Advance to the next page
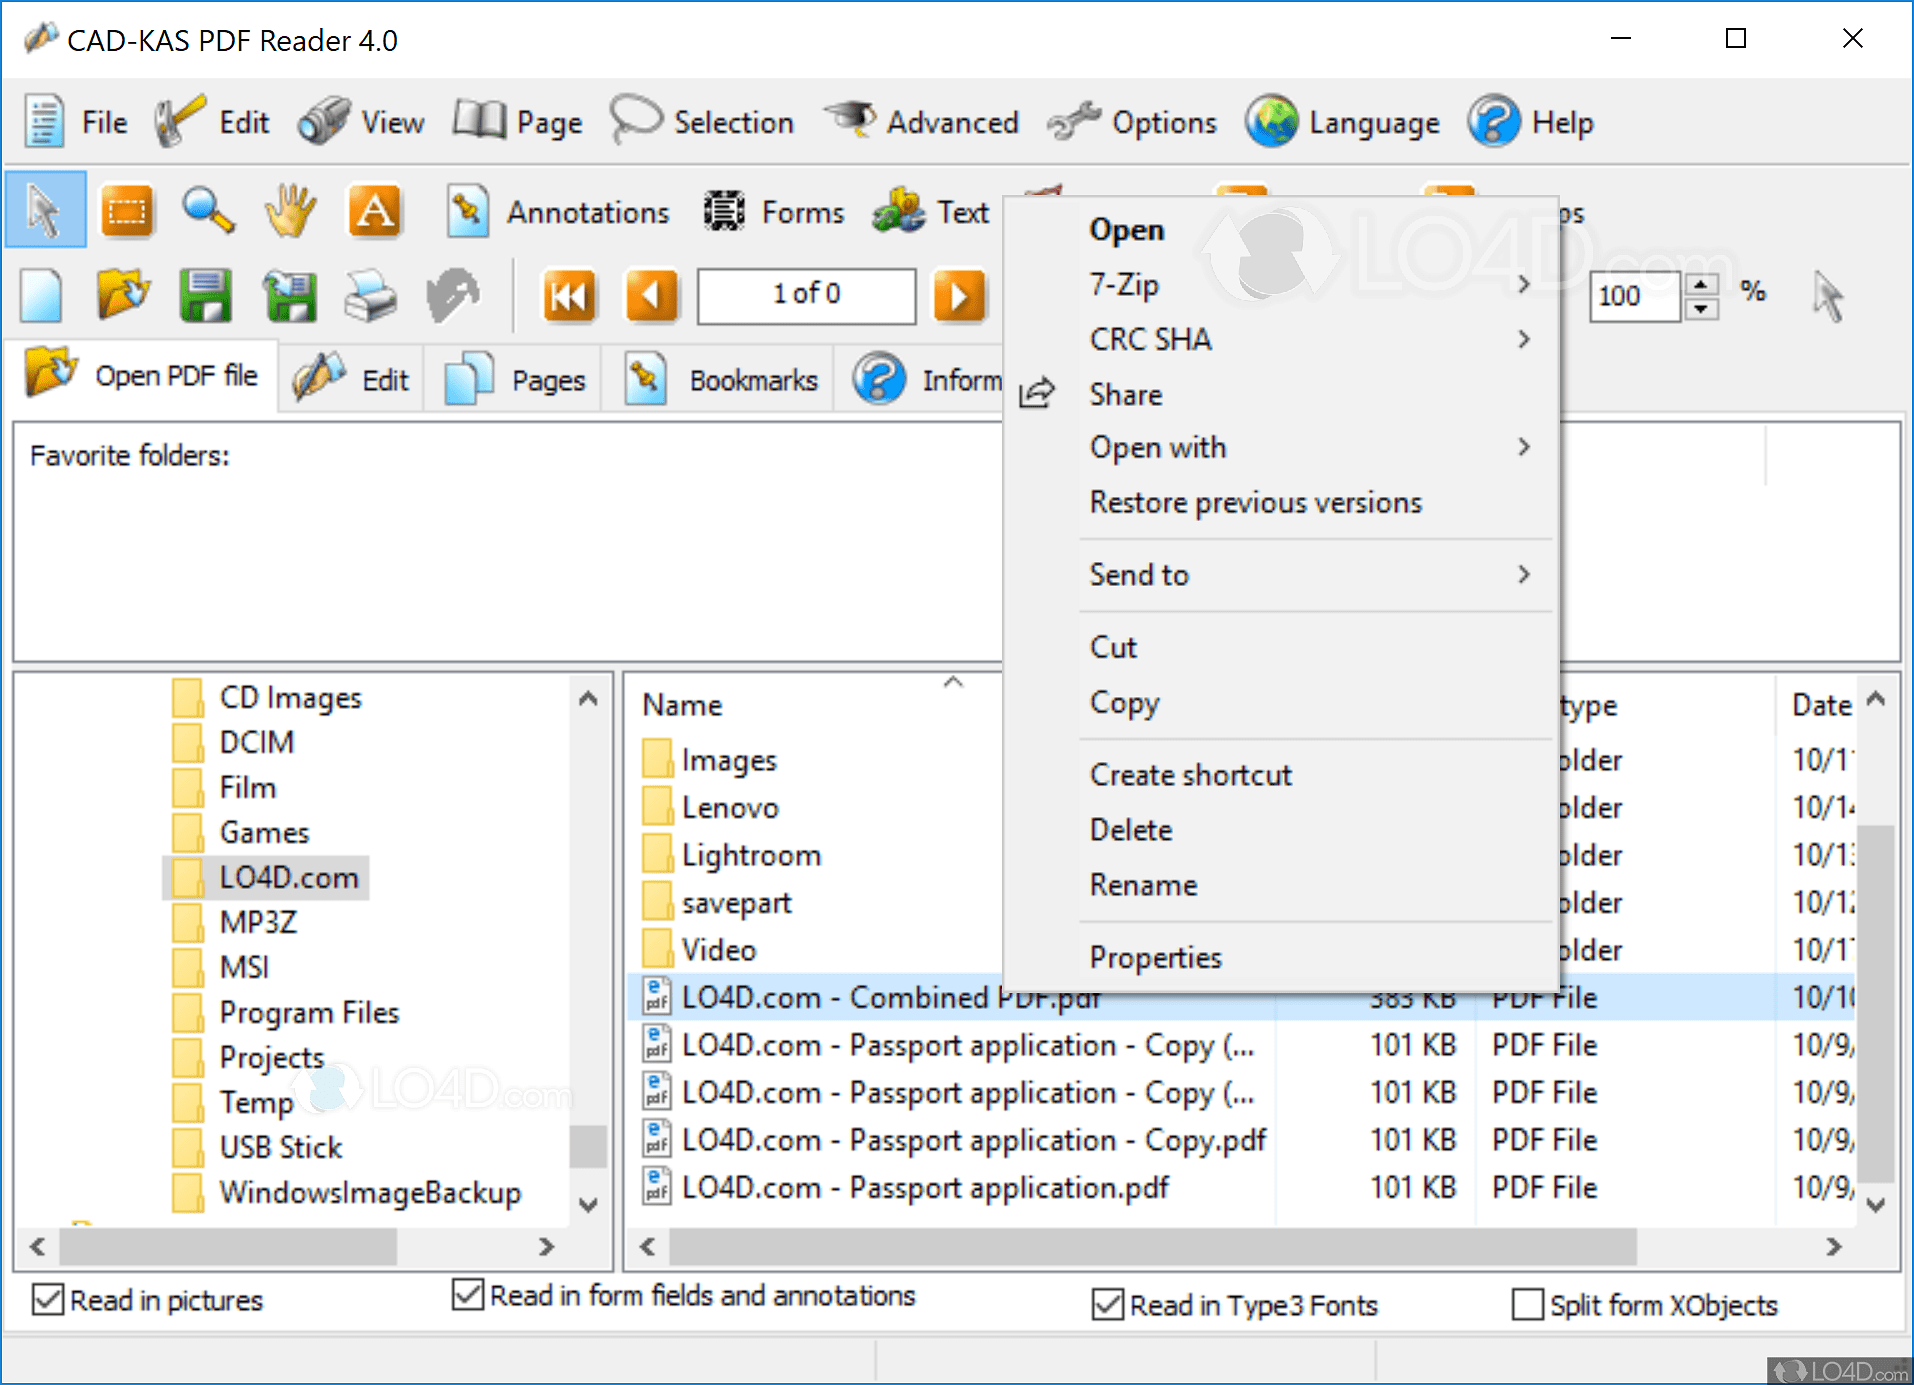The width and height of the screenshot is (1914, 1385). [959, 295]
